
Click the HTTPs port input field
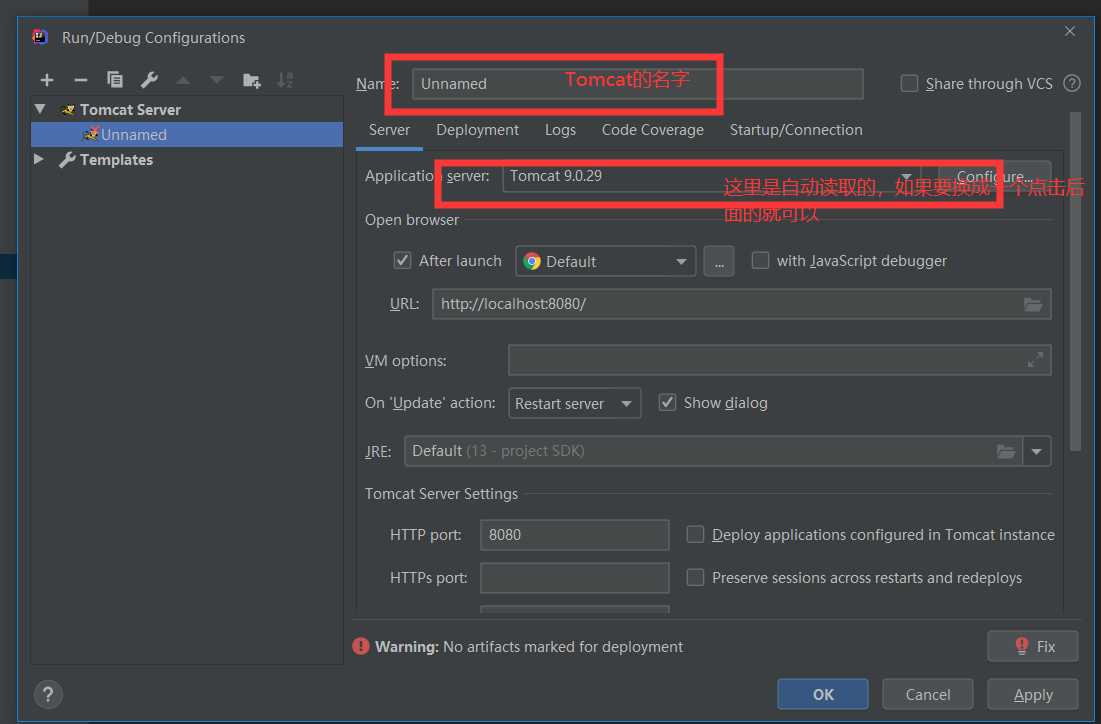click(574, 577)
